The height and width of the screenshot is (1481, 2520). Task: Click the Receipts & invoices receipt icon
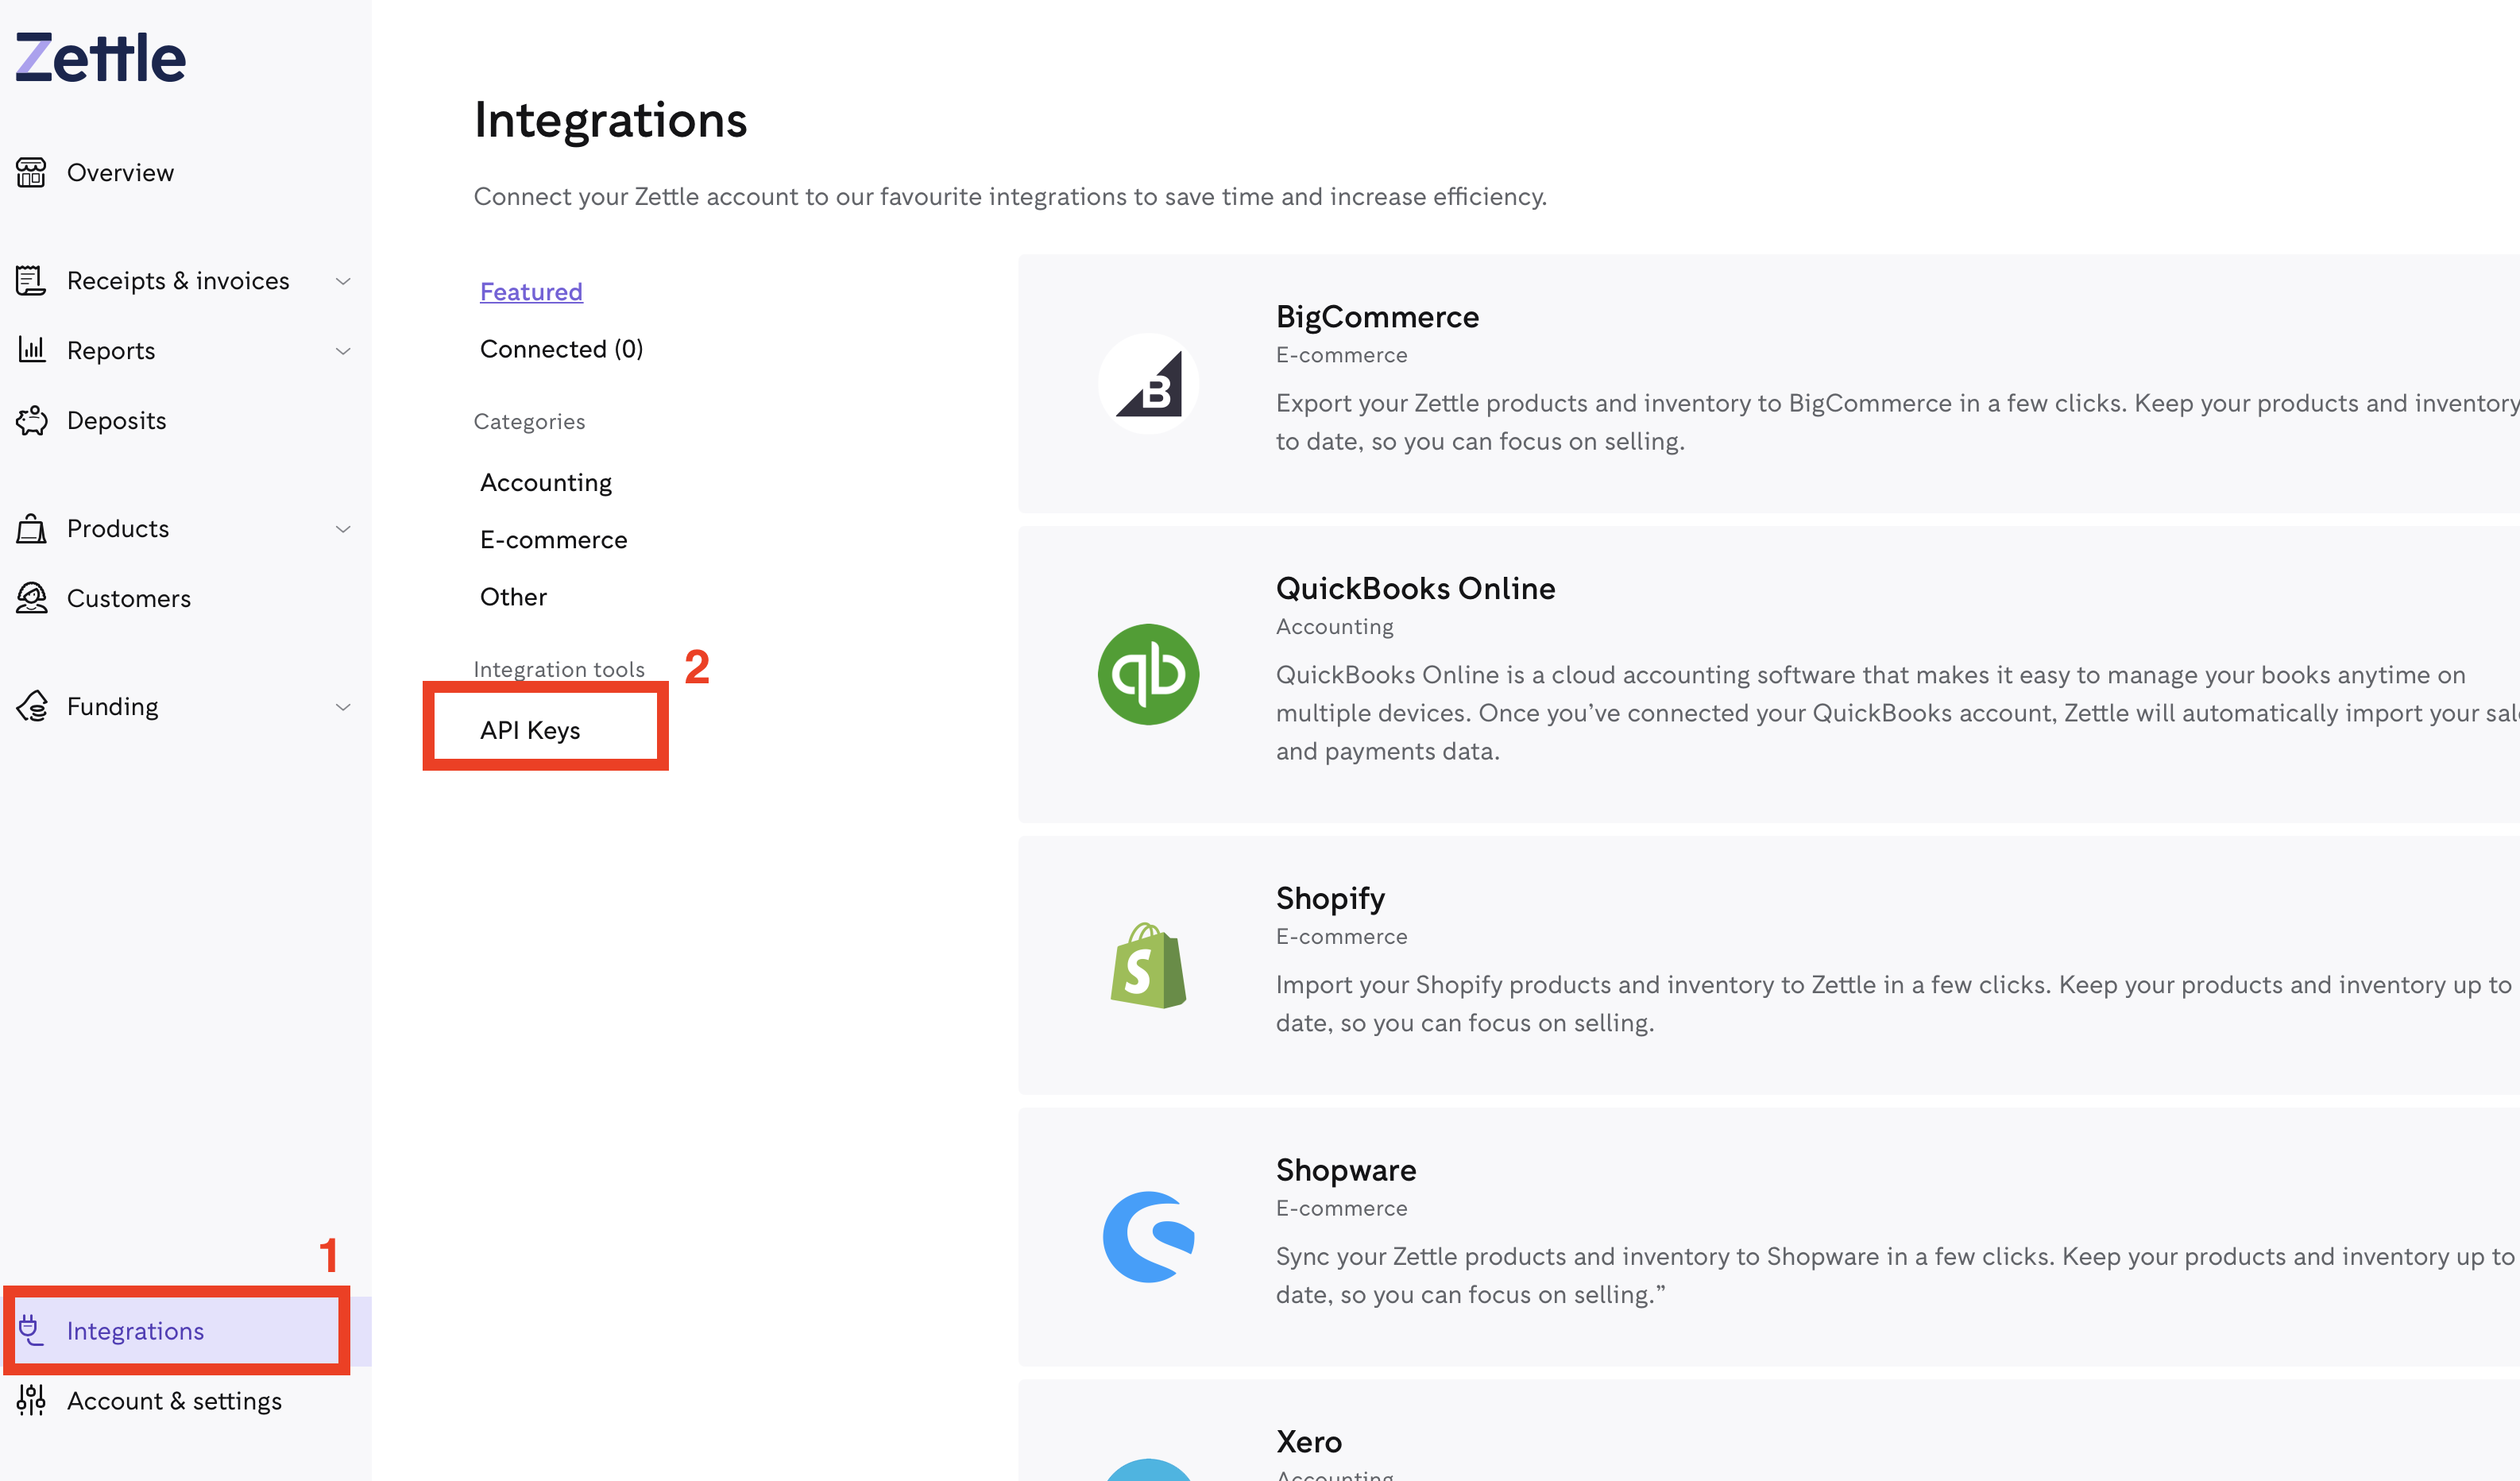[x=31, y=280]
